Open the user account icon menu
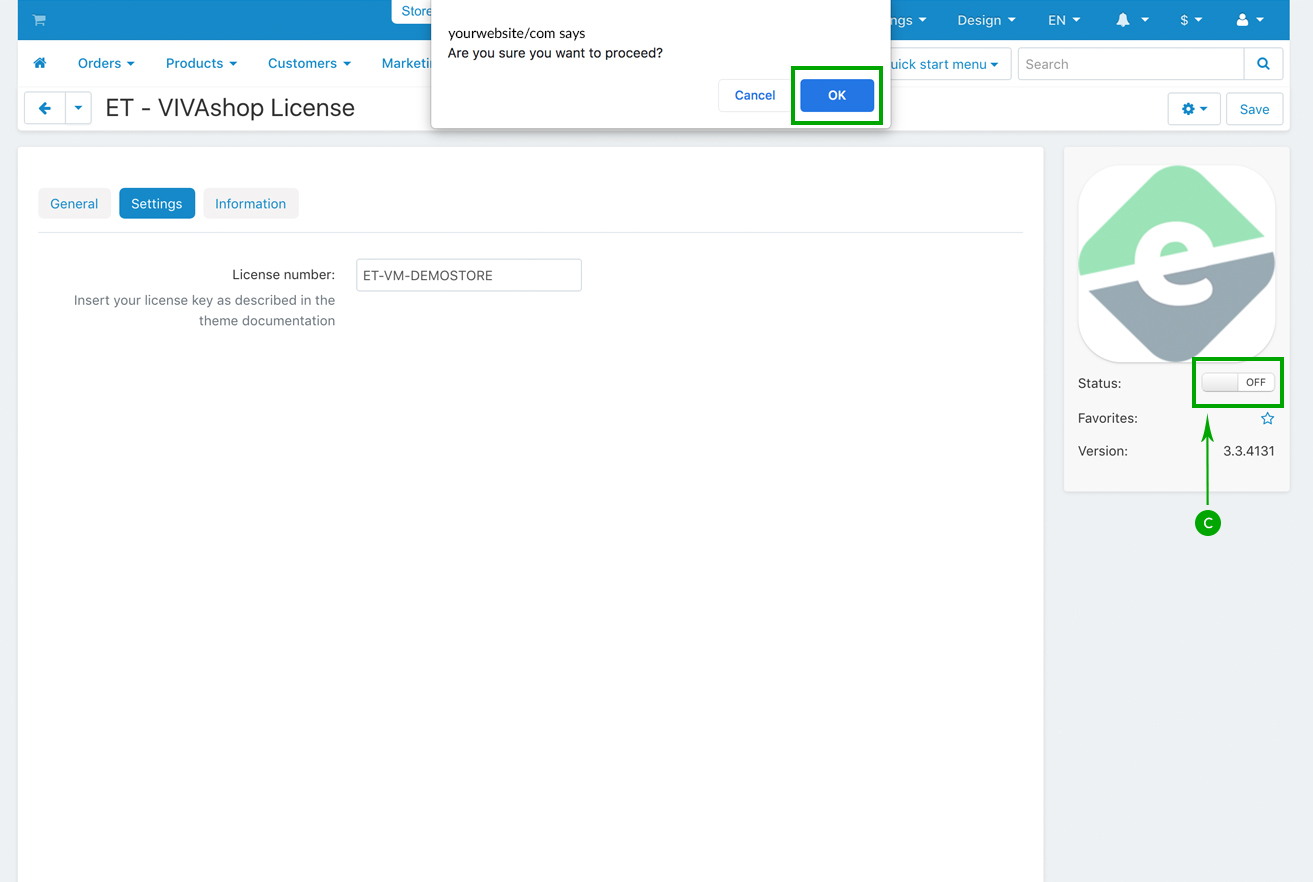 click(1250, 20)
